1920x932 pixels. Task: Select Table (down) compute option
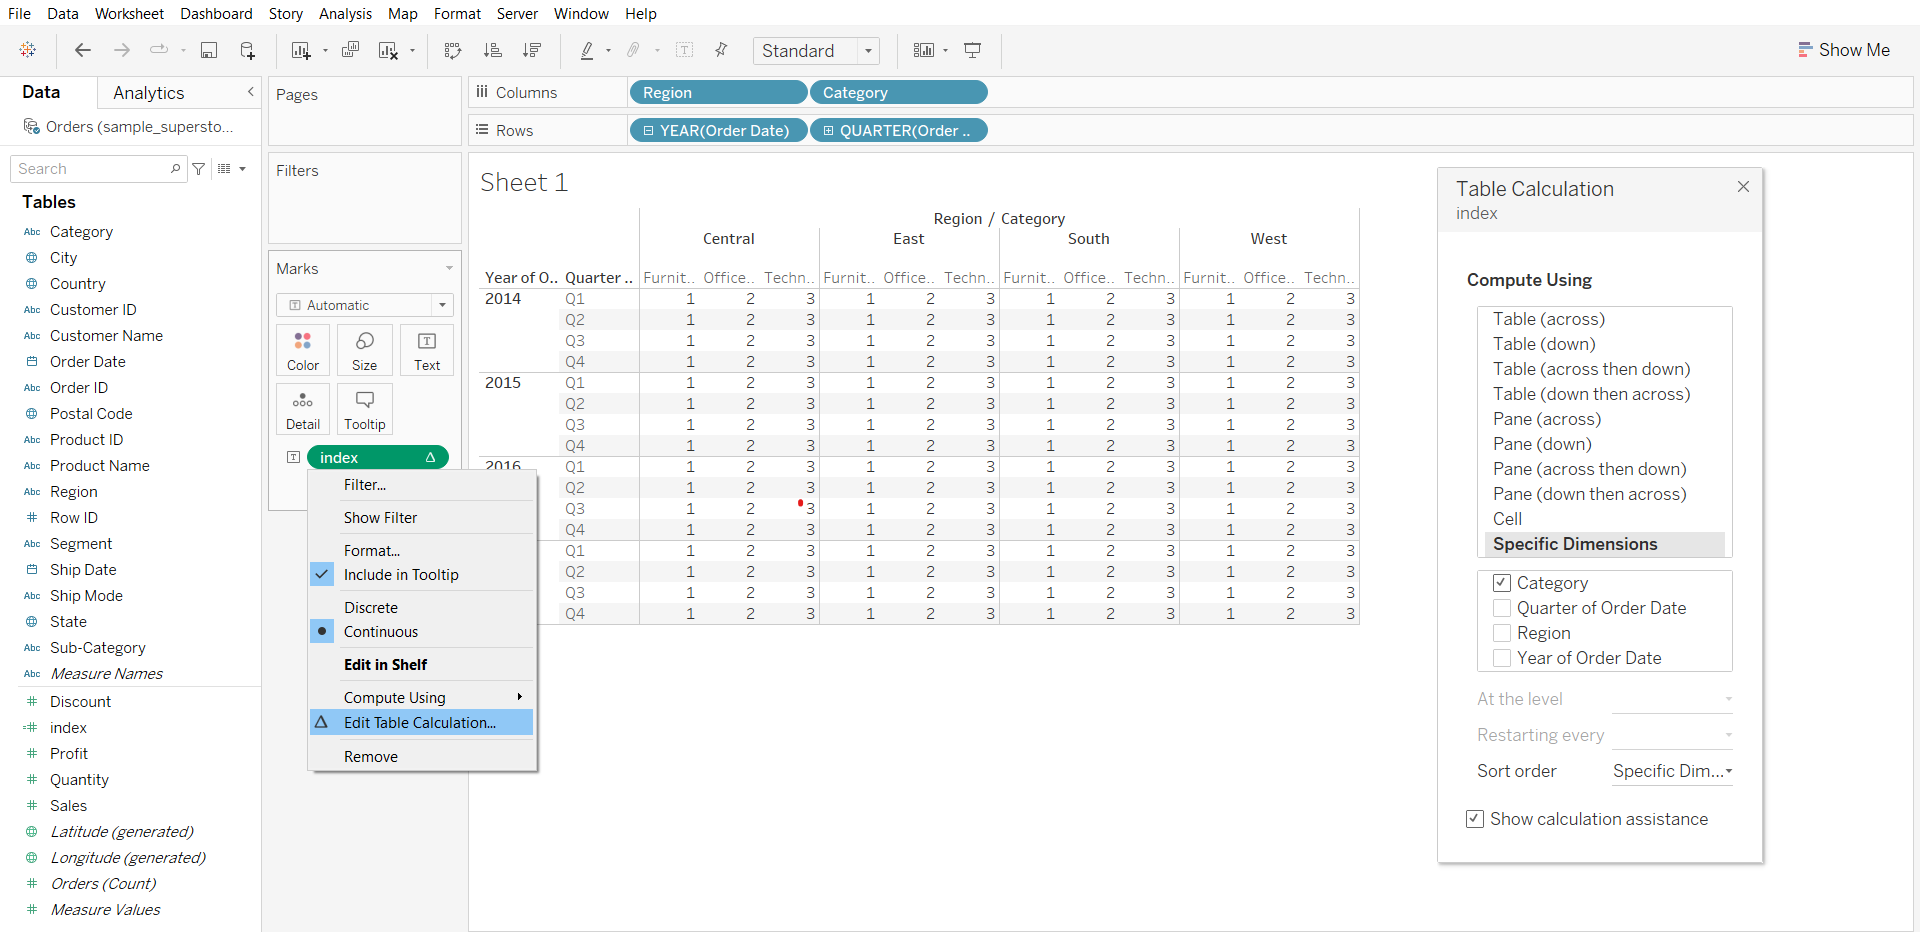click(1544, 344)
